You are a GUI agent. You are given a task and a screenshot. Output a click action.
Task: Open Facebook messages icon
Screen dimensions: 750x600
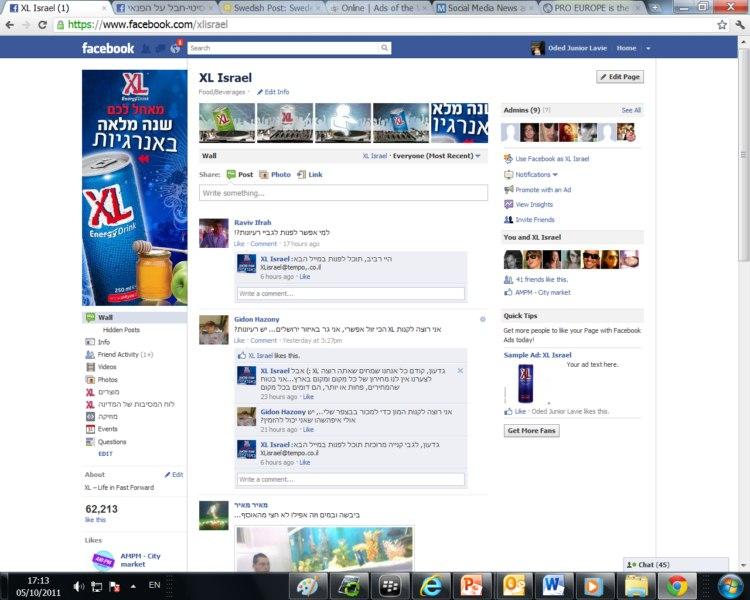[160, 48]
